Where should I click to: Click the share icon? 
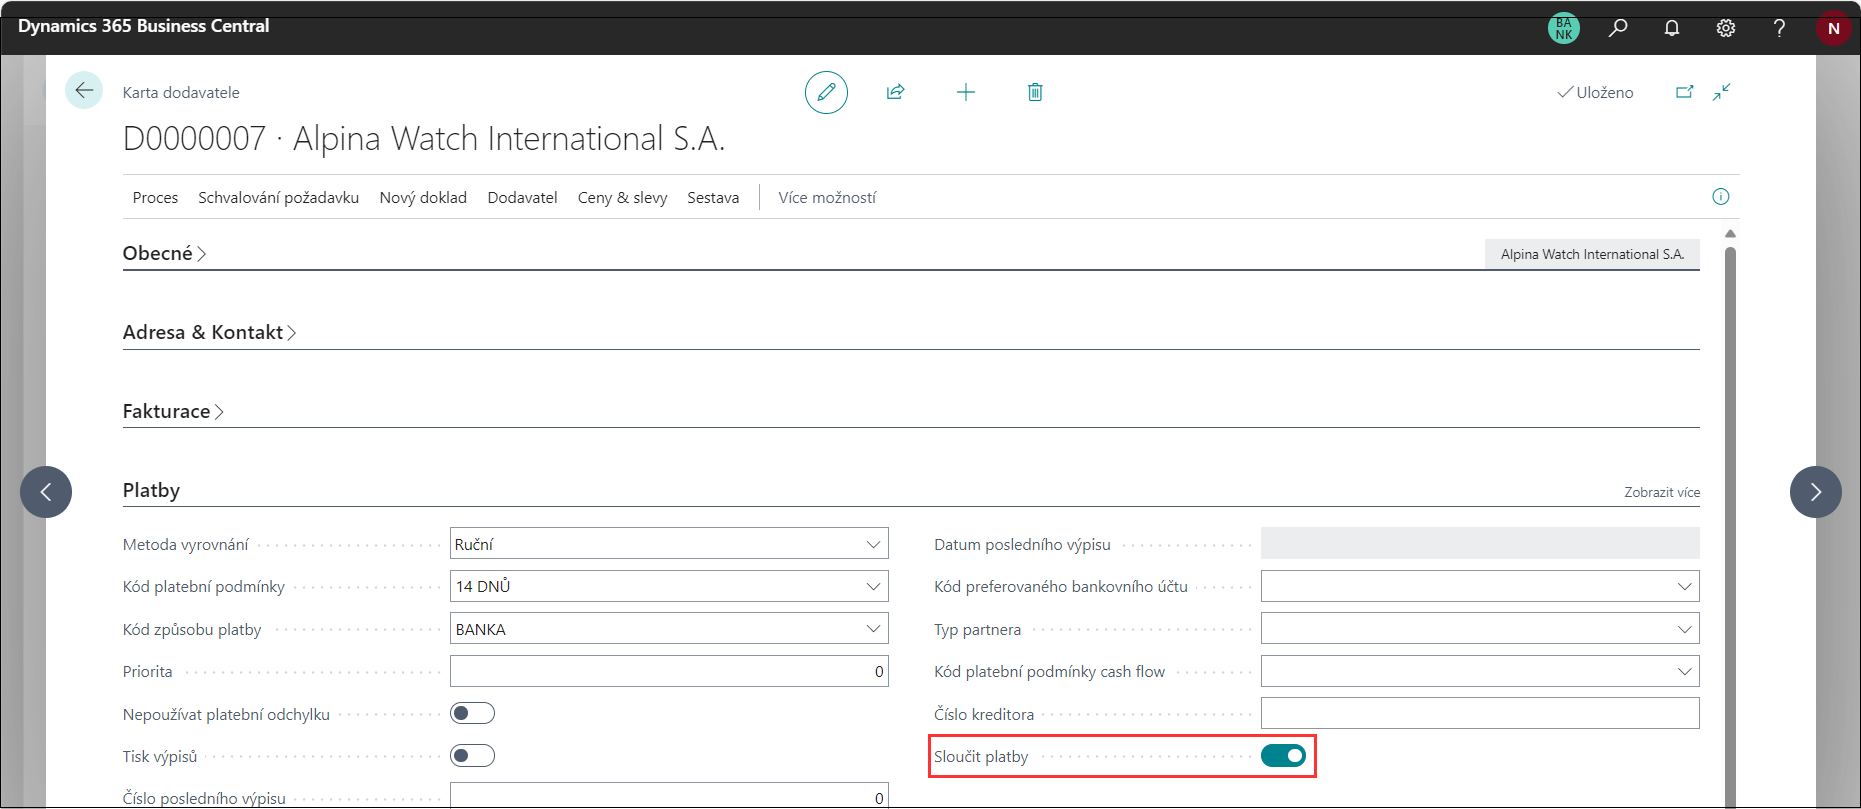[x=895, y=92]
